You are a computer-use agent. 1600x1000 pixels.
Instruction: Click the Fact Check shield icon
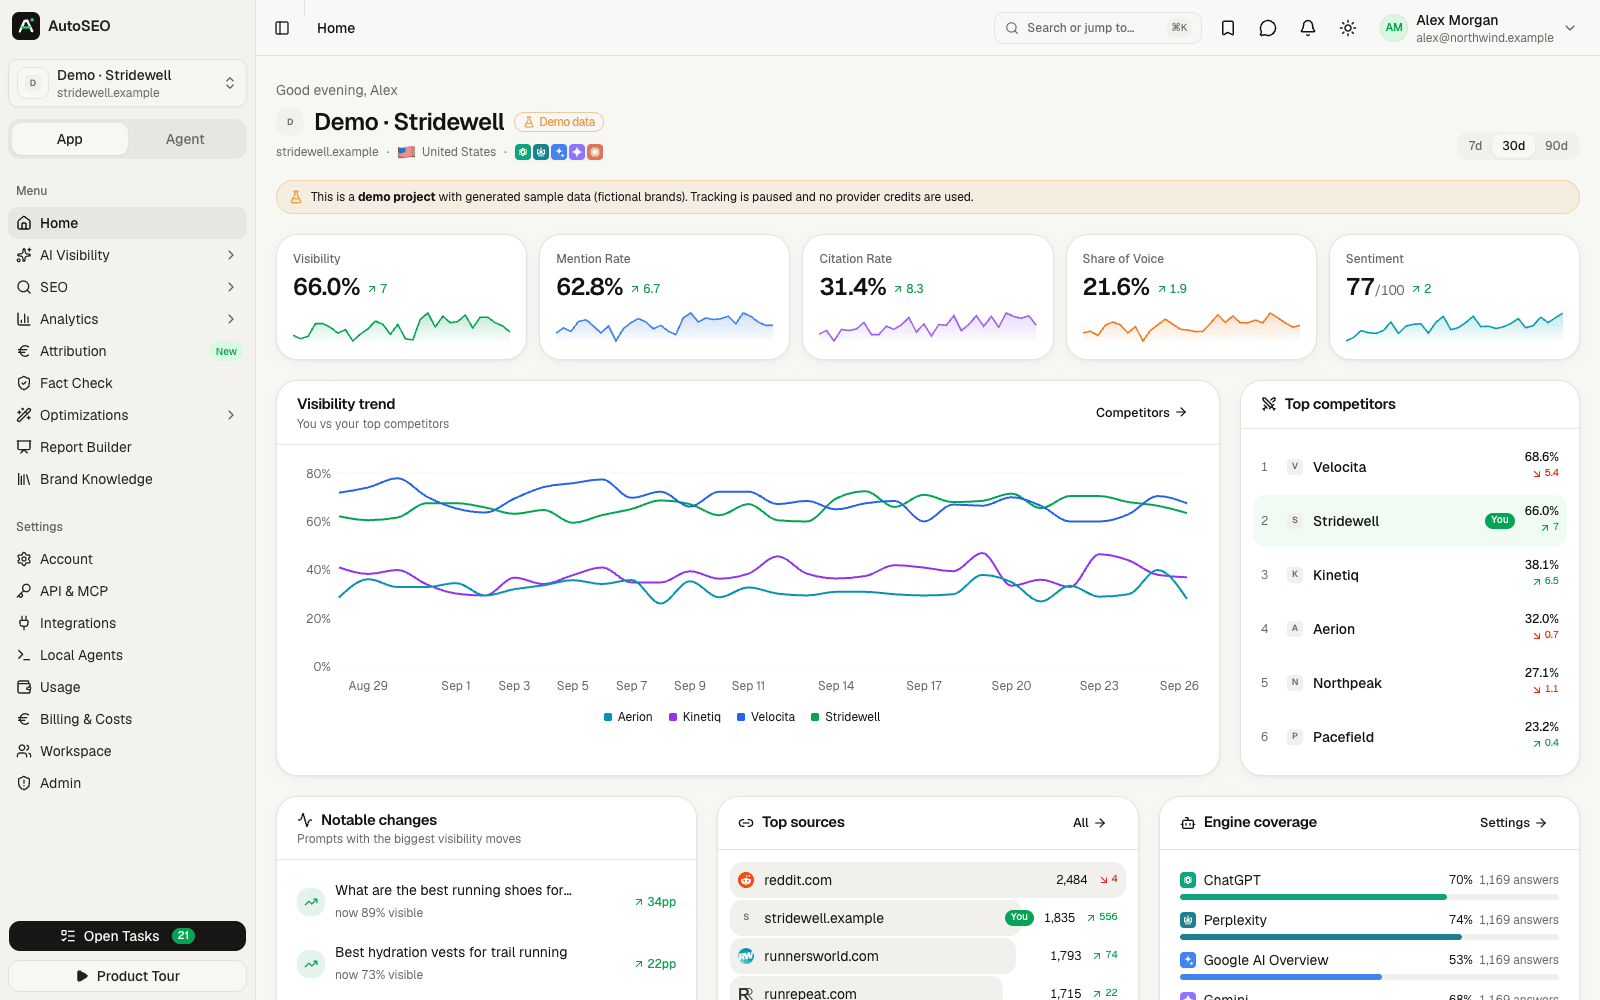pos(24,383)
